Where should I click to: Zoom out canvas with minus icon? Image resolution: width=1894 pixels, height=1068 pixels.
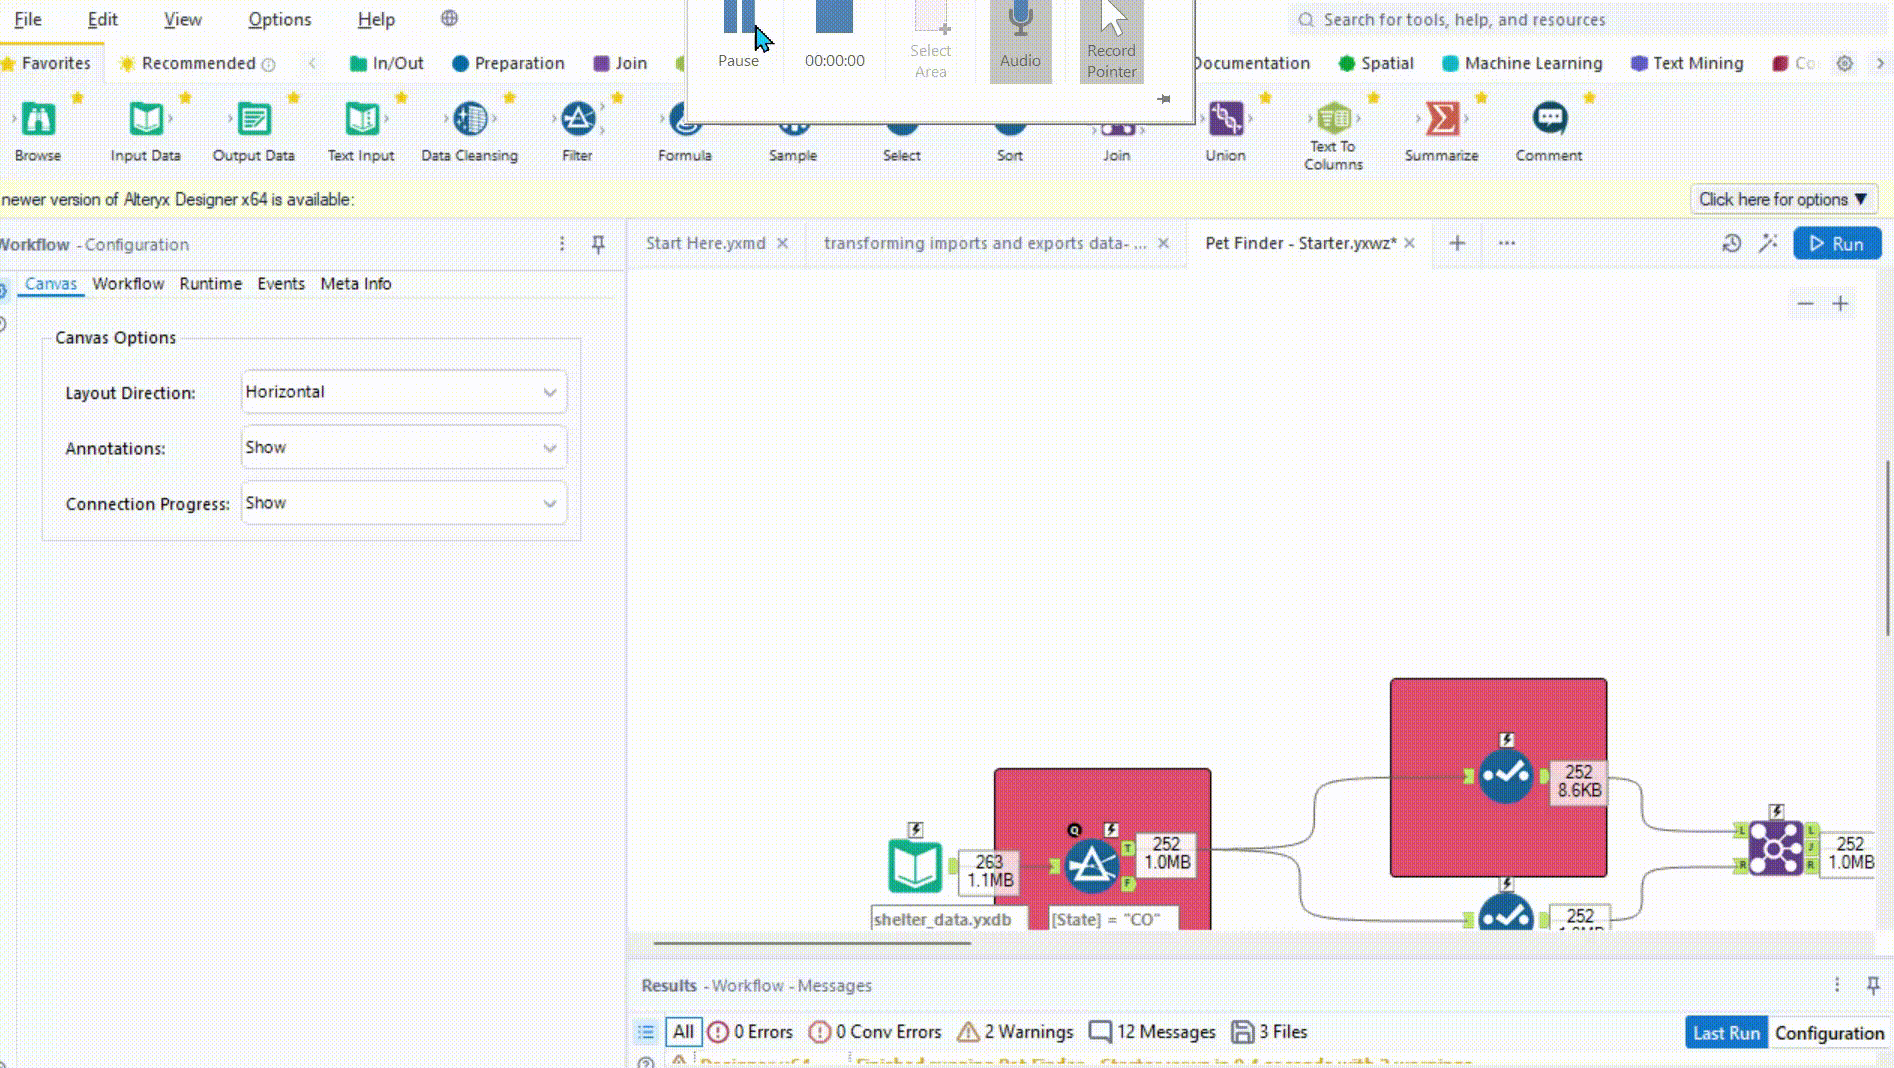coord(1805,304)
